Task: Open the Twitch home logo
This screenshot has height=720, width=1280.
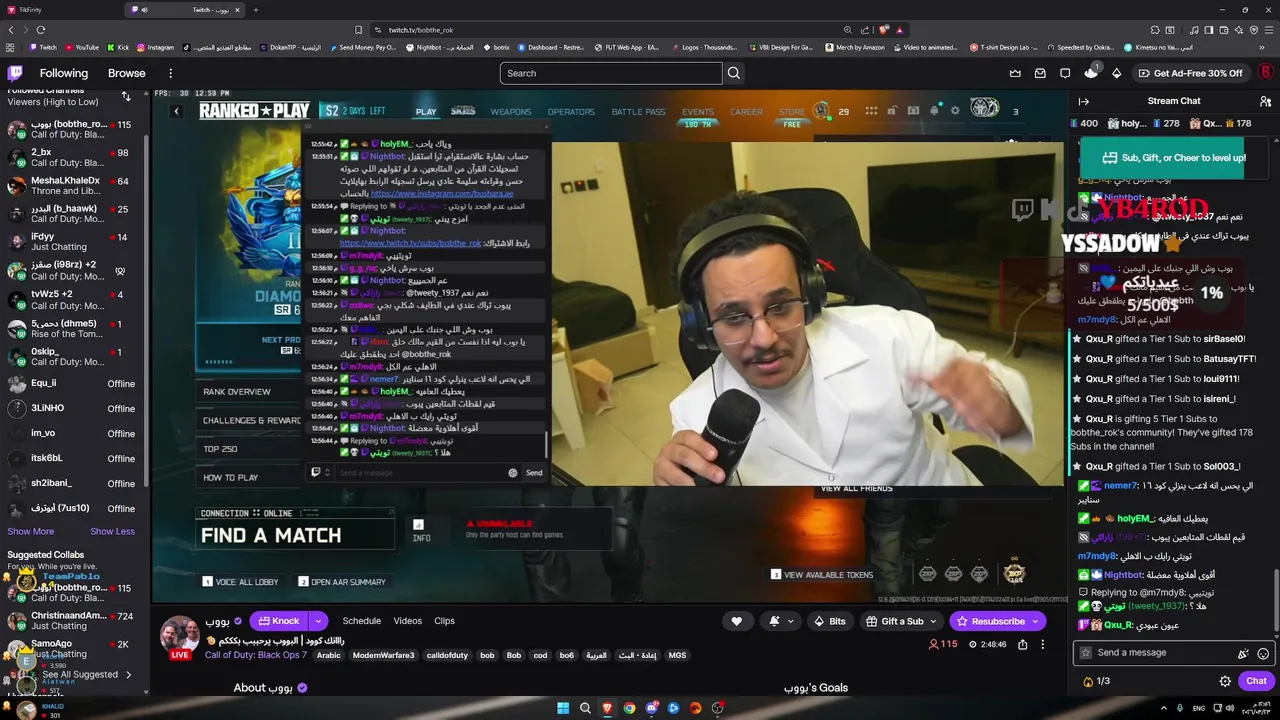Action: pos(15,73)
